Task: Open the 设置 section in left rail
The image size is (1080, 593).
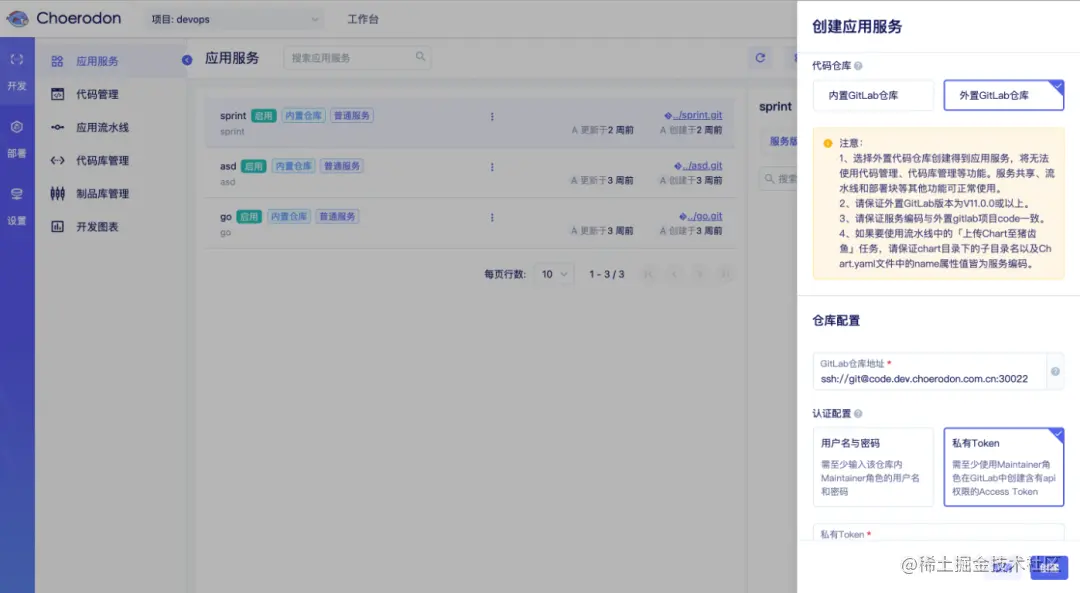Action: pos(17,207)
